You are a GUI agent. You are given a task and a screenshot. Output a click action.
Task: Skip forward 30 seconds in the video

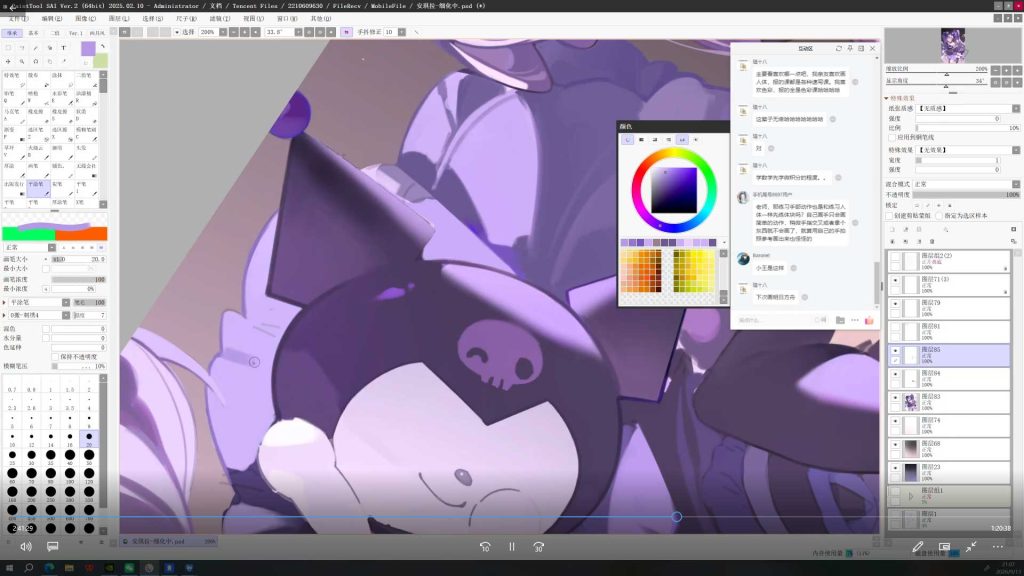[x=538, y=547]
